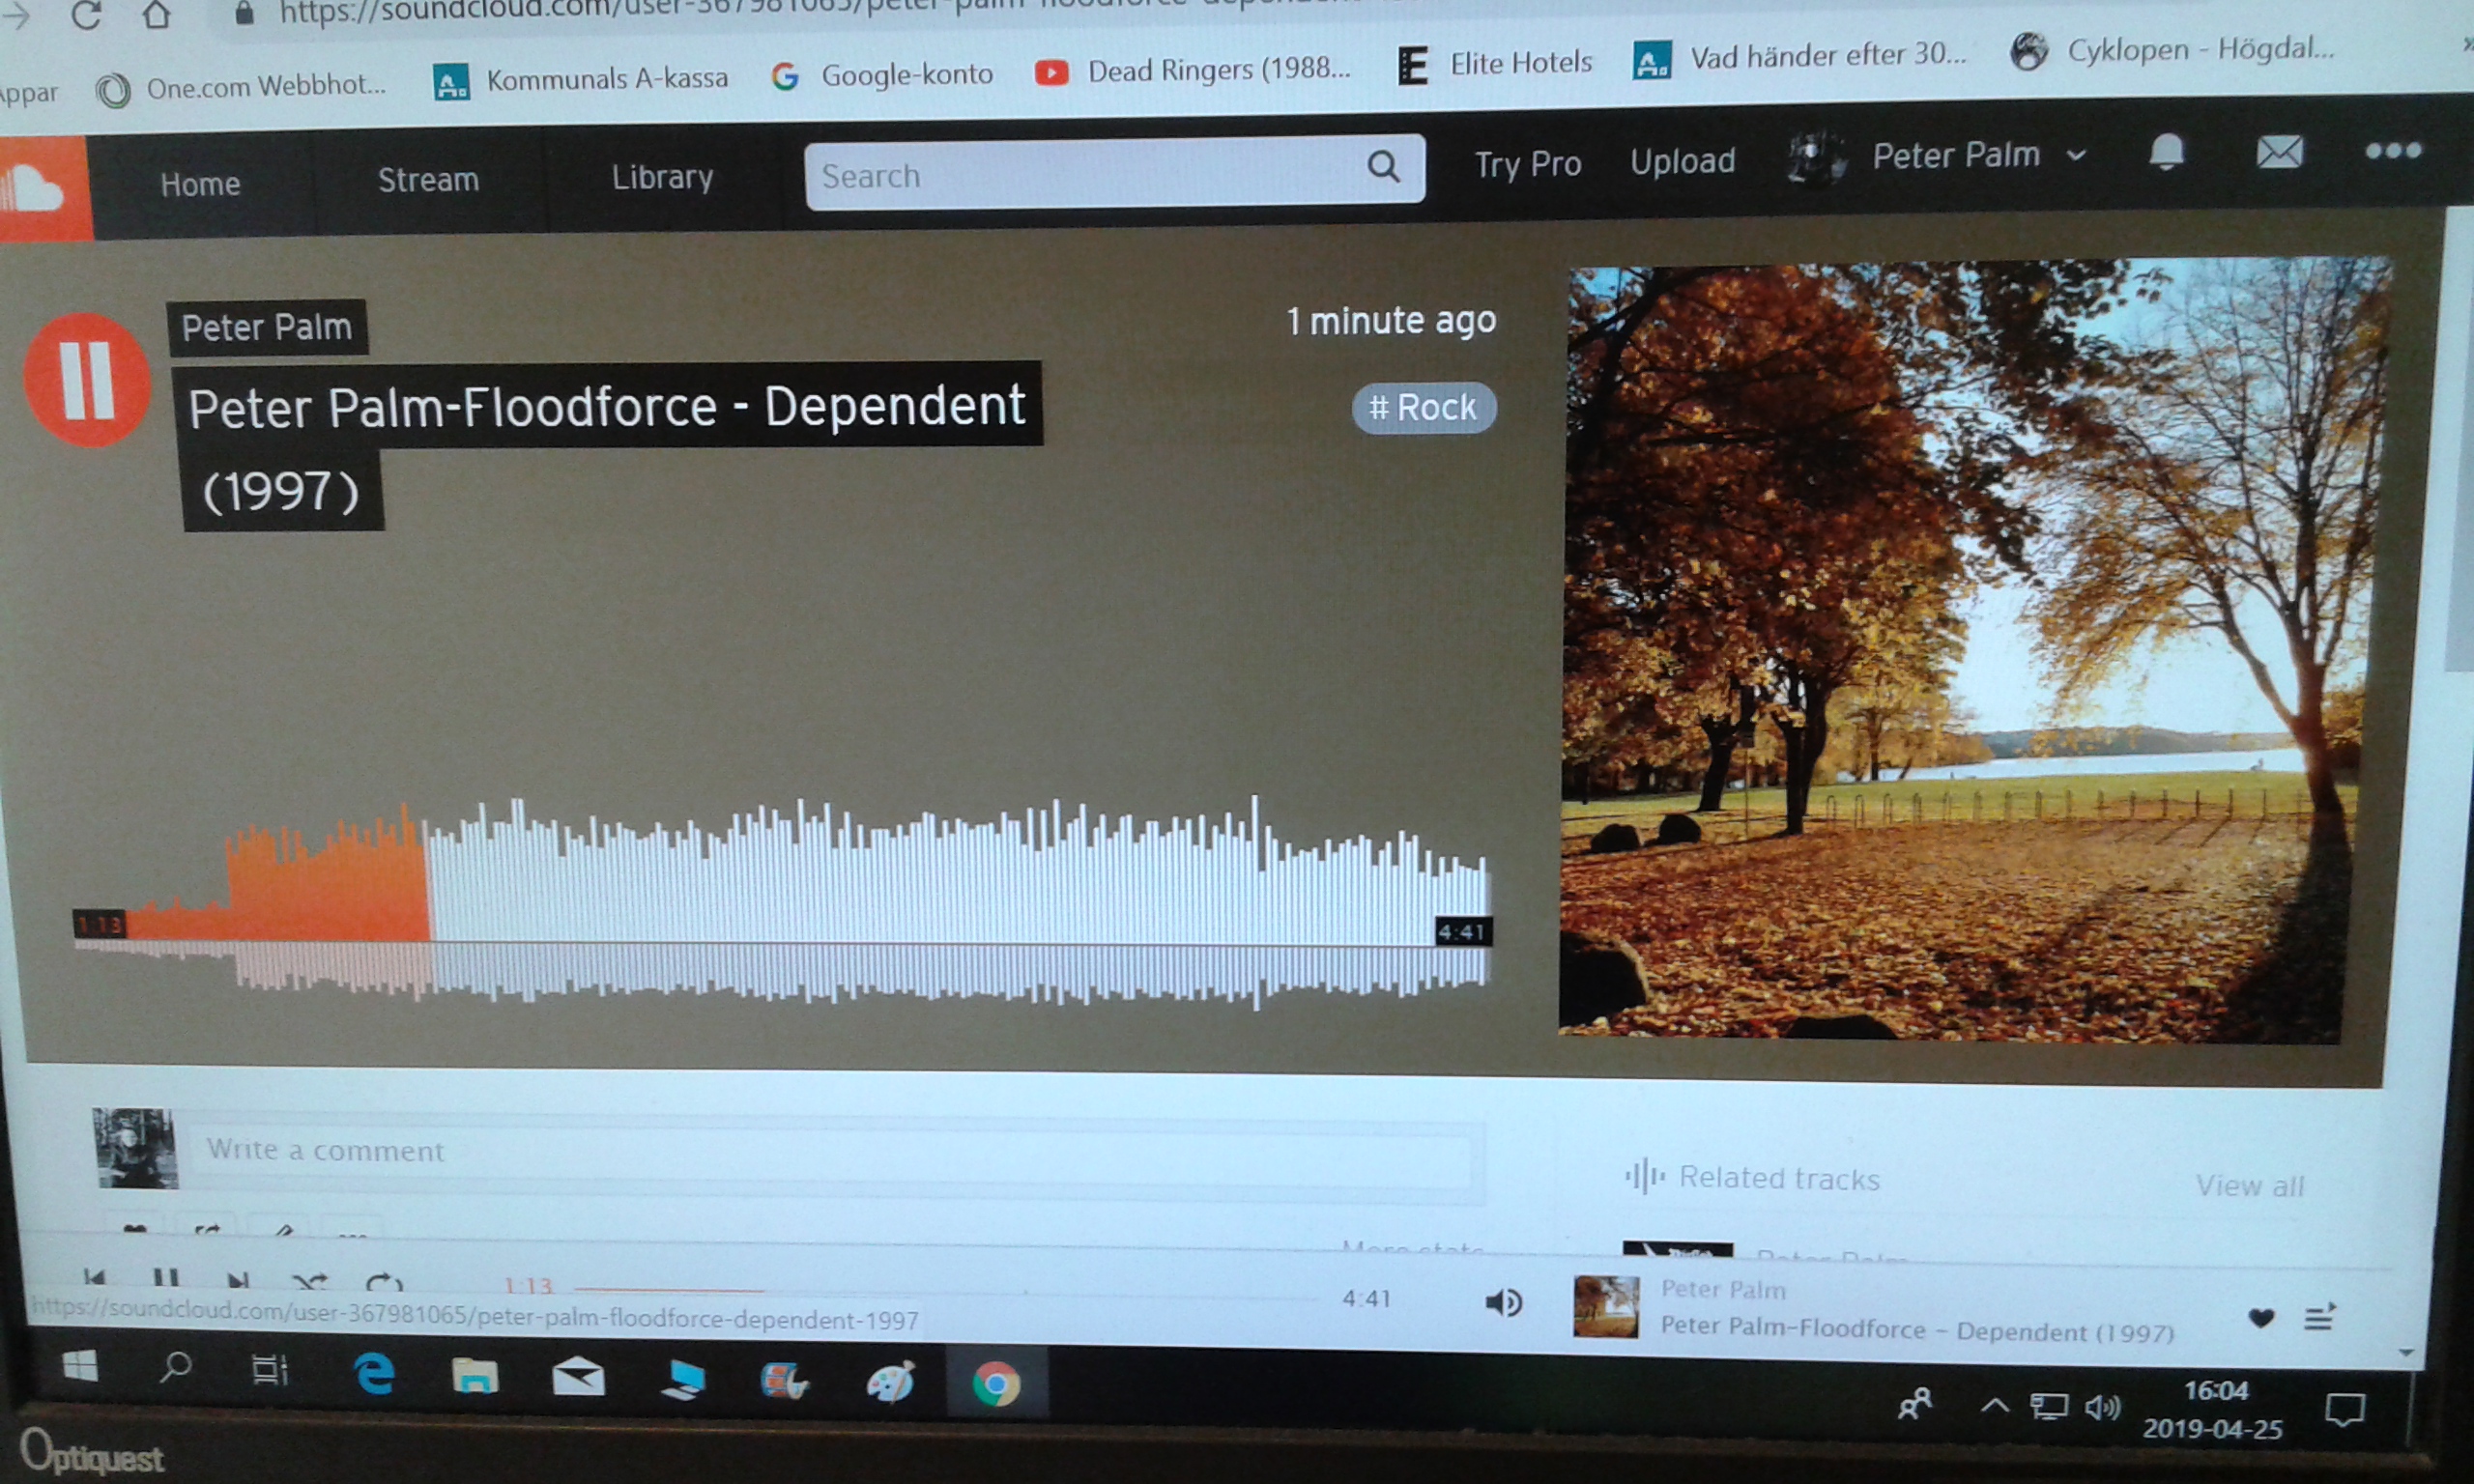Pause the track with large orange button
This screenshot has height=1484, width=2474.
tap(87, 380)
